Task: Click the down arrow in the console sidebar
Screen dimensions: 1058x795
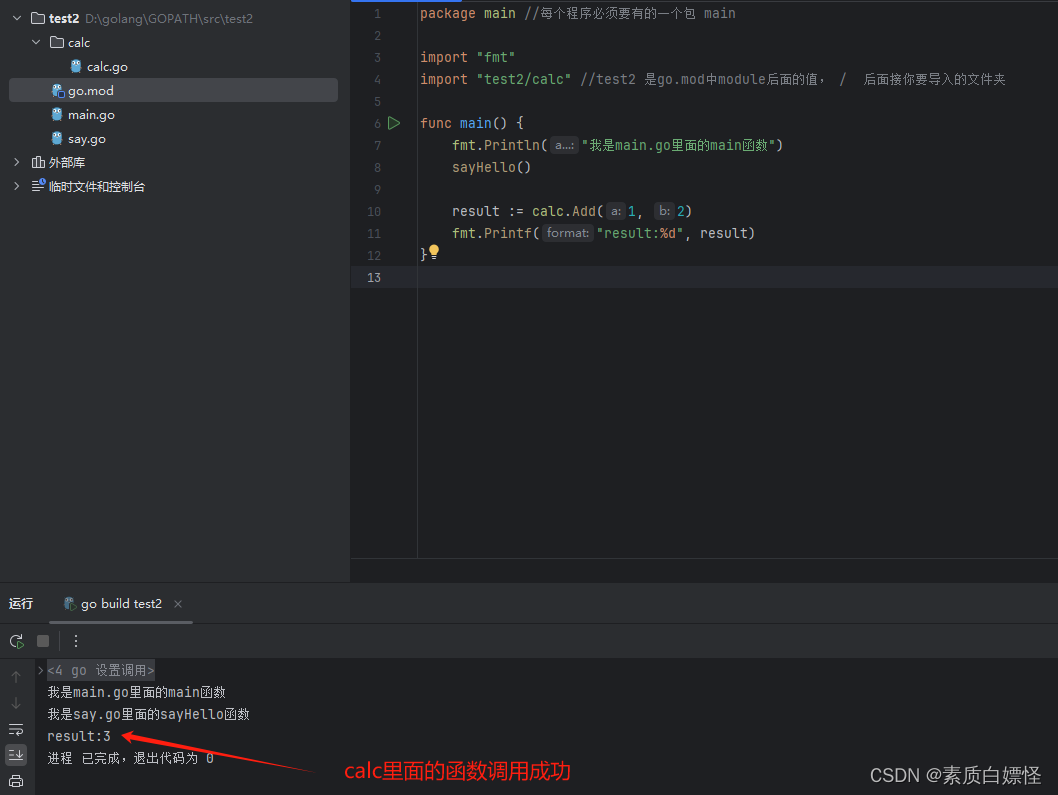Action: [x=16, y=703]
